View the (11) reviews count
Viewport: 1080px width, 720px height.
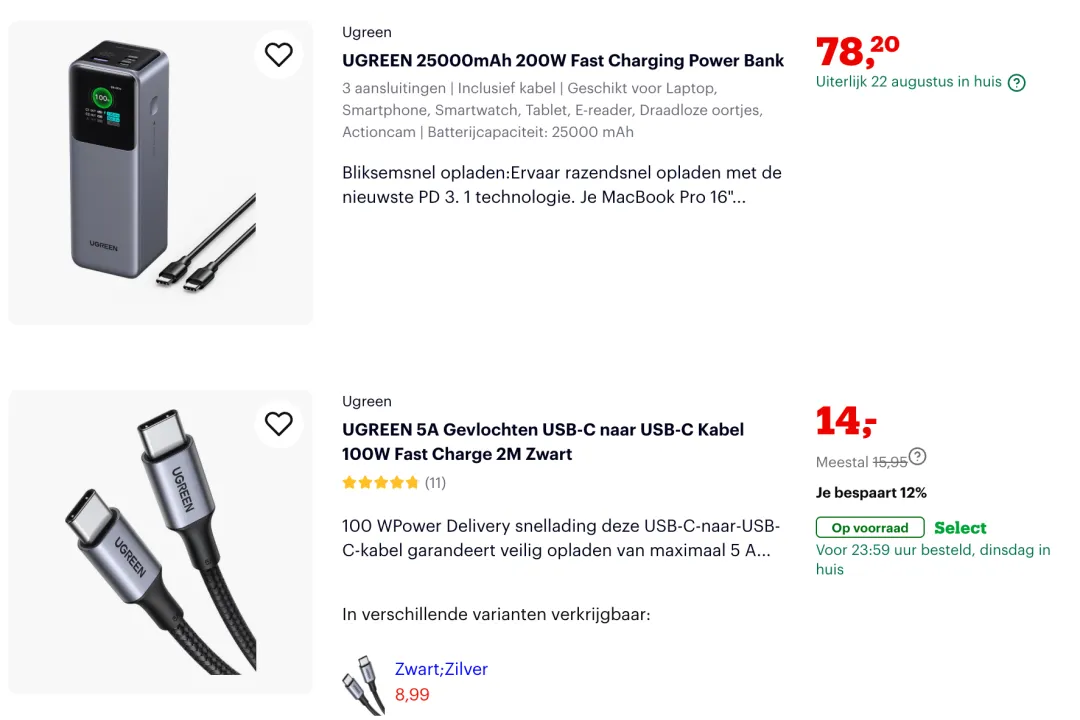point(435,483)
